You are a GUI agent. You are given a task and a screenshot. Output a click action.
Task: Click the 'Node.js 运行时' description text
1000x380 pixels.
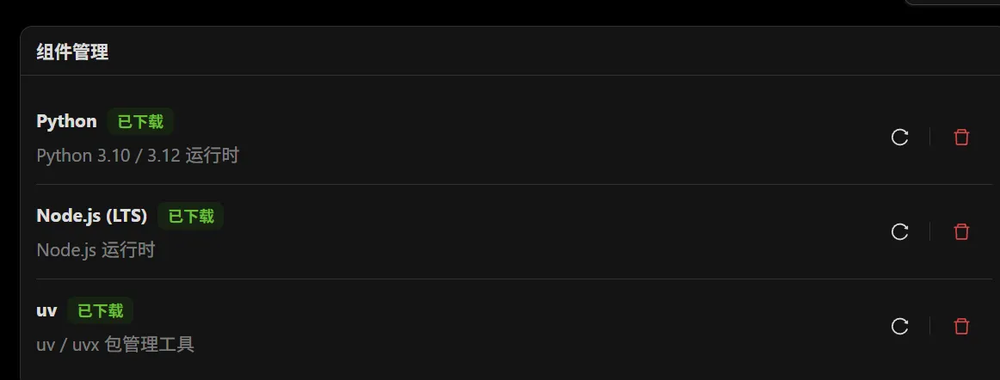[x=96, y=250]
